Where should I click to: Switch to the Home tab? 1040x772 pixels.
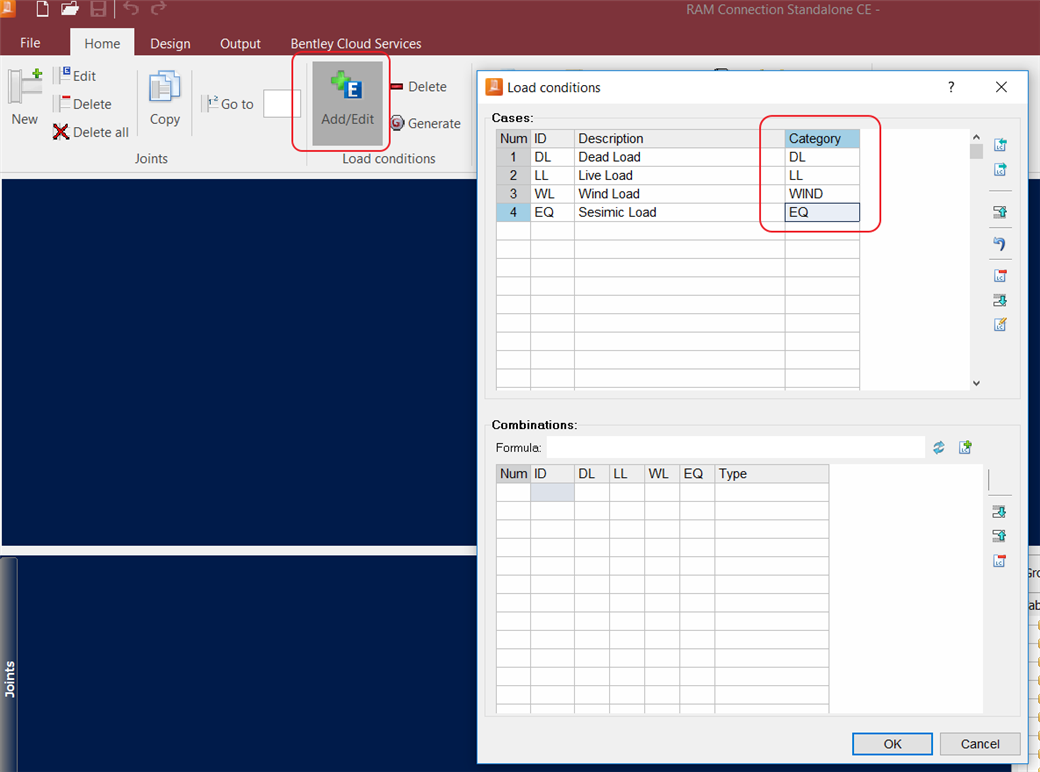102,43
